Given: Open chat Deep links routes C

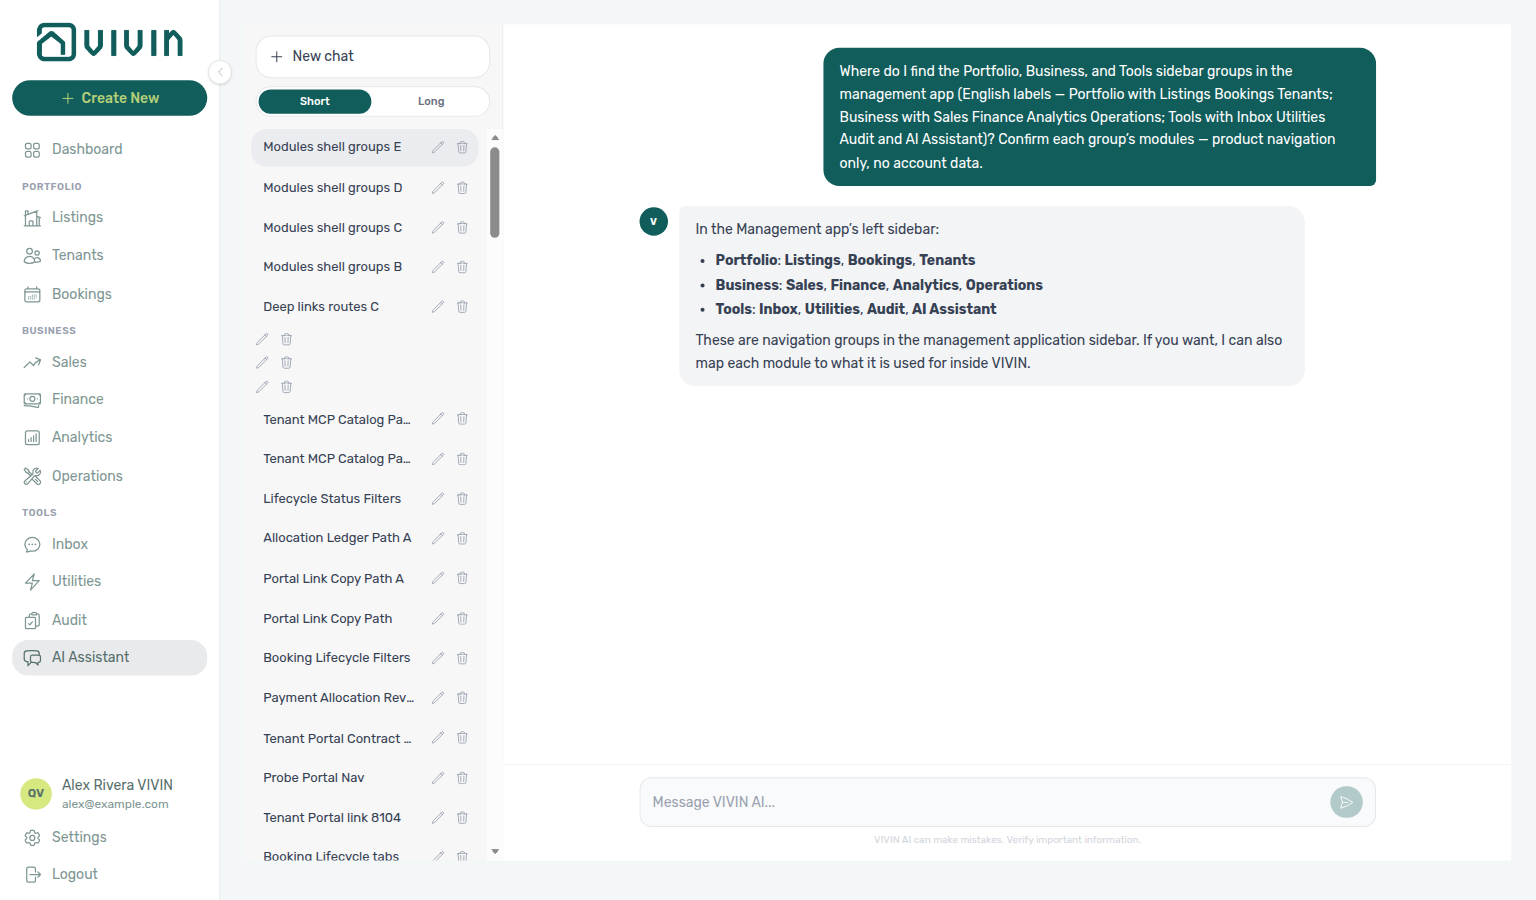Looking at the screenshot, I should click(x=321, y=307).
